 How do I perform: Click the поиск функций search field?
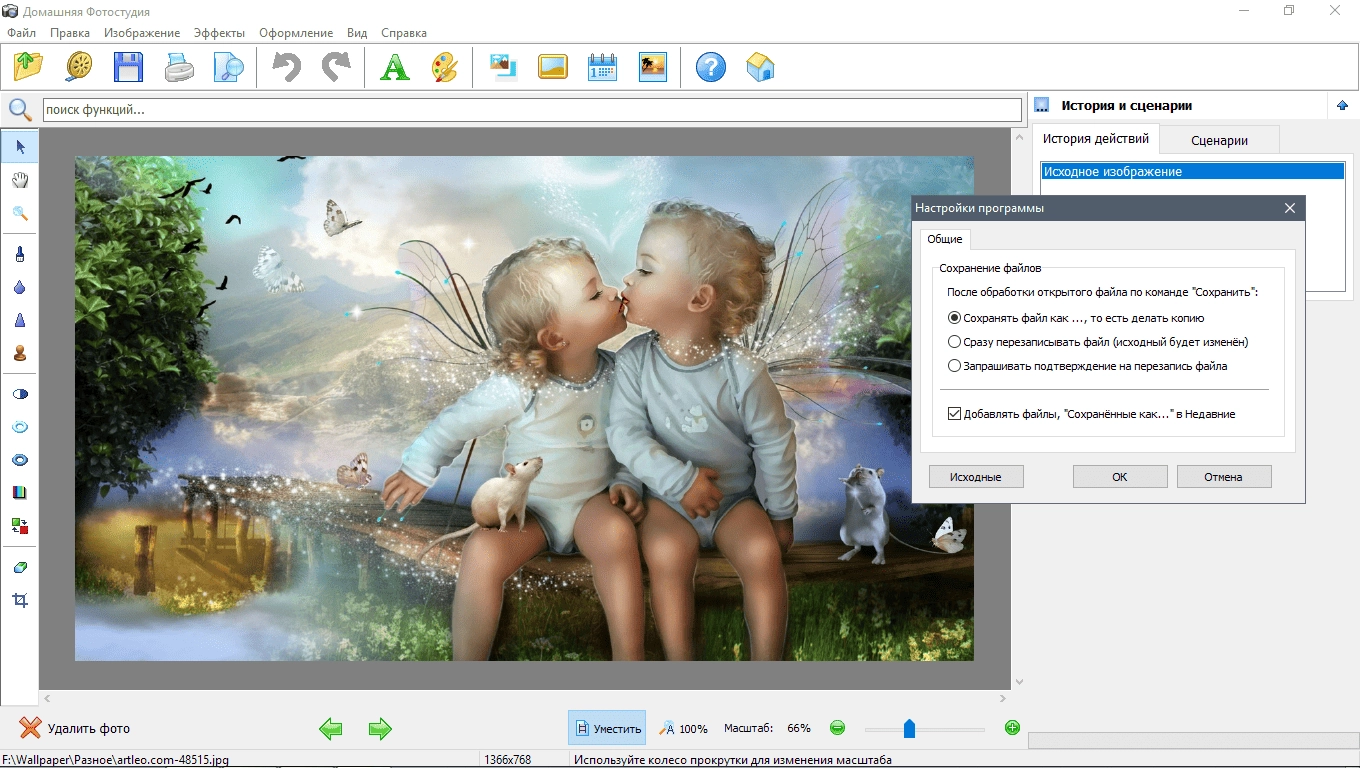click(532, 110)
